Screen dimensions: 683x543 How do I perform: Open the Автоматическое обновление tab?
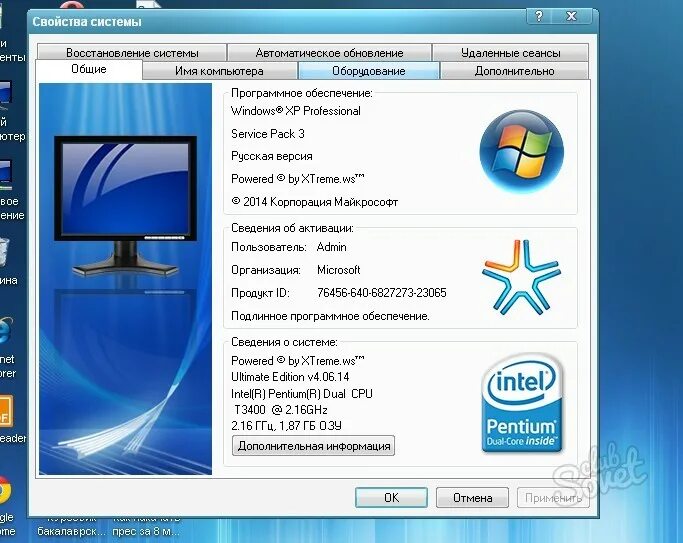click(329, 53)
